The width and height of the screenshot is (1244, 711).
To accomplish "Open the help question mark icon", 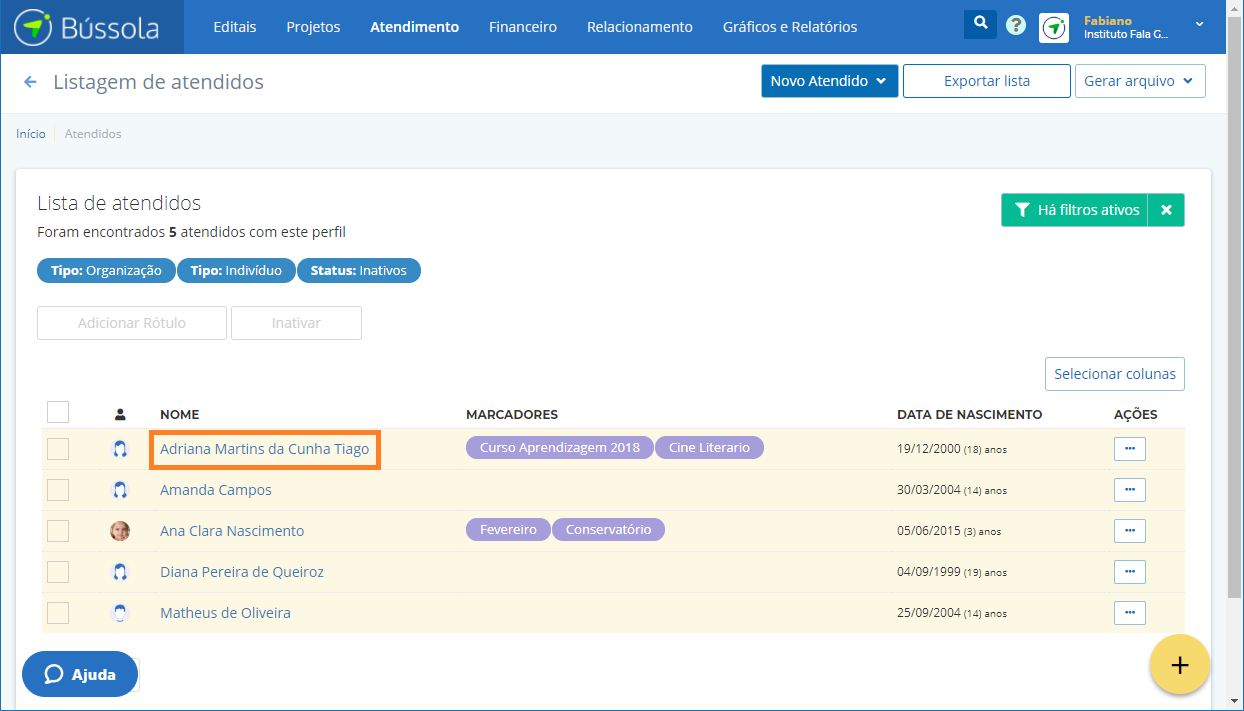I will click(x=1016, y=26).
